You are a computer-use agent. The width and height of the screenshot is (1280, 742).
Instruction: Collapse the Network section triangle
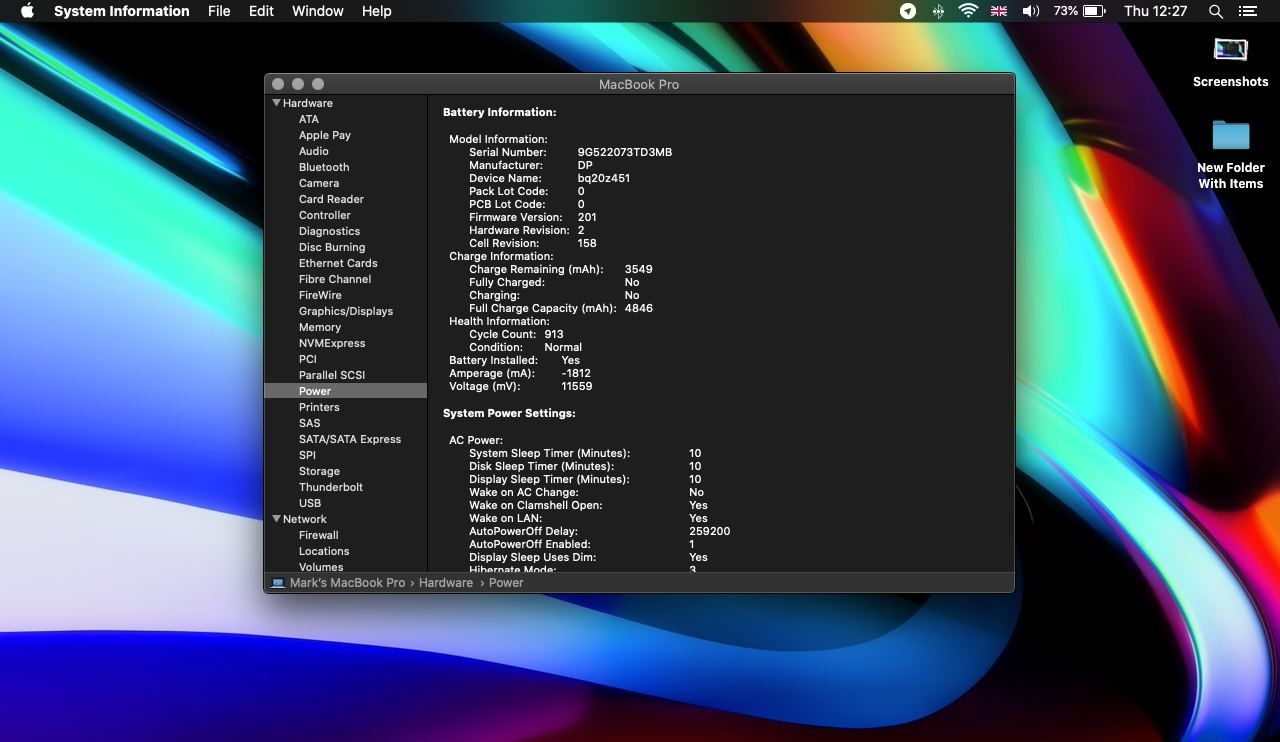(x=276, y=519)
